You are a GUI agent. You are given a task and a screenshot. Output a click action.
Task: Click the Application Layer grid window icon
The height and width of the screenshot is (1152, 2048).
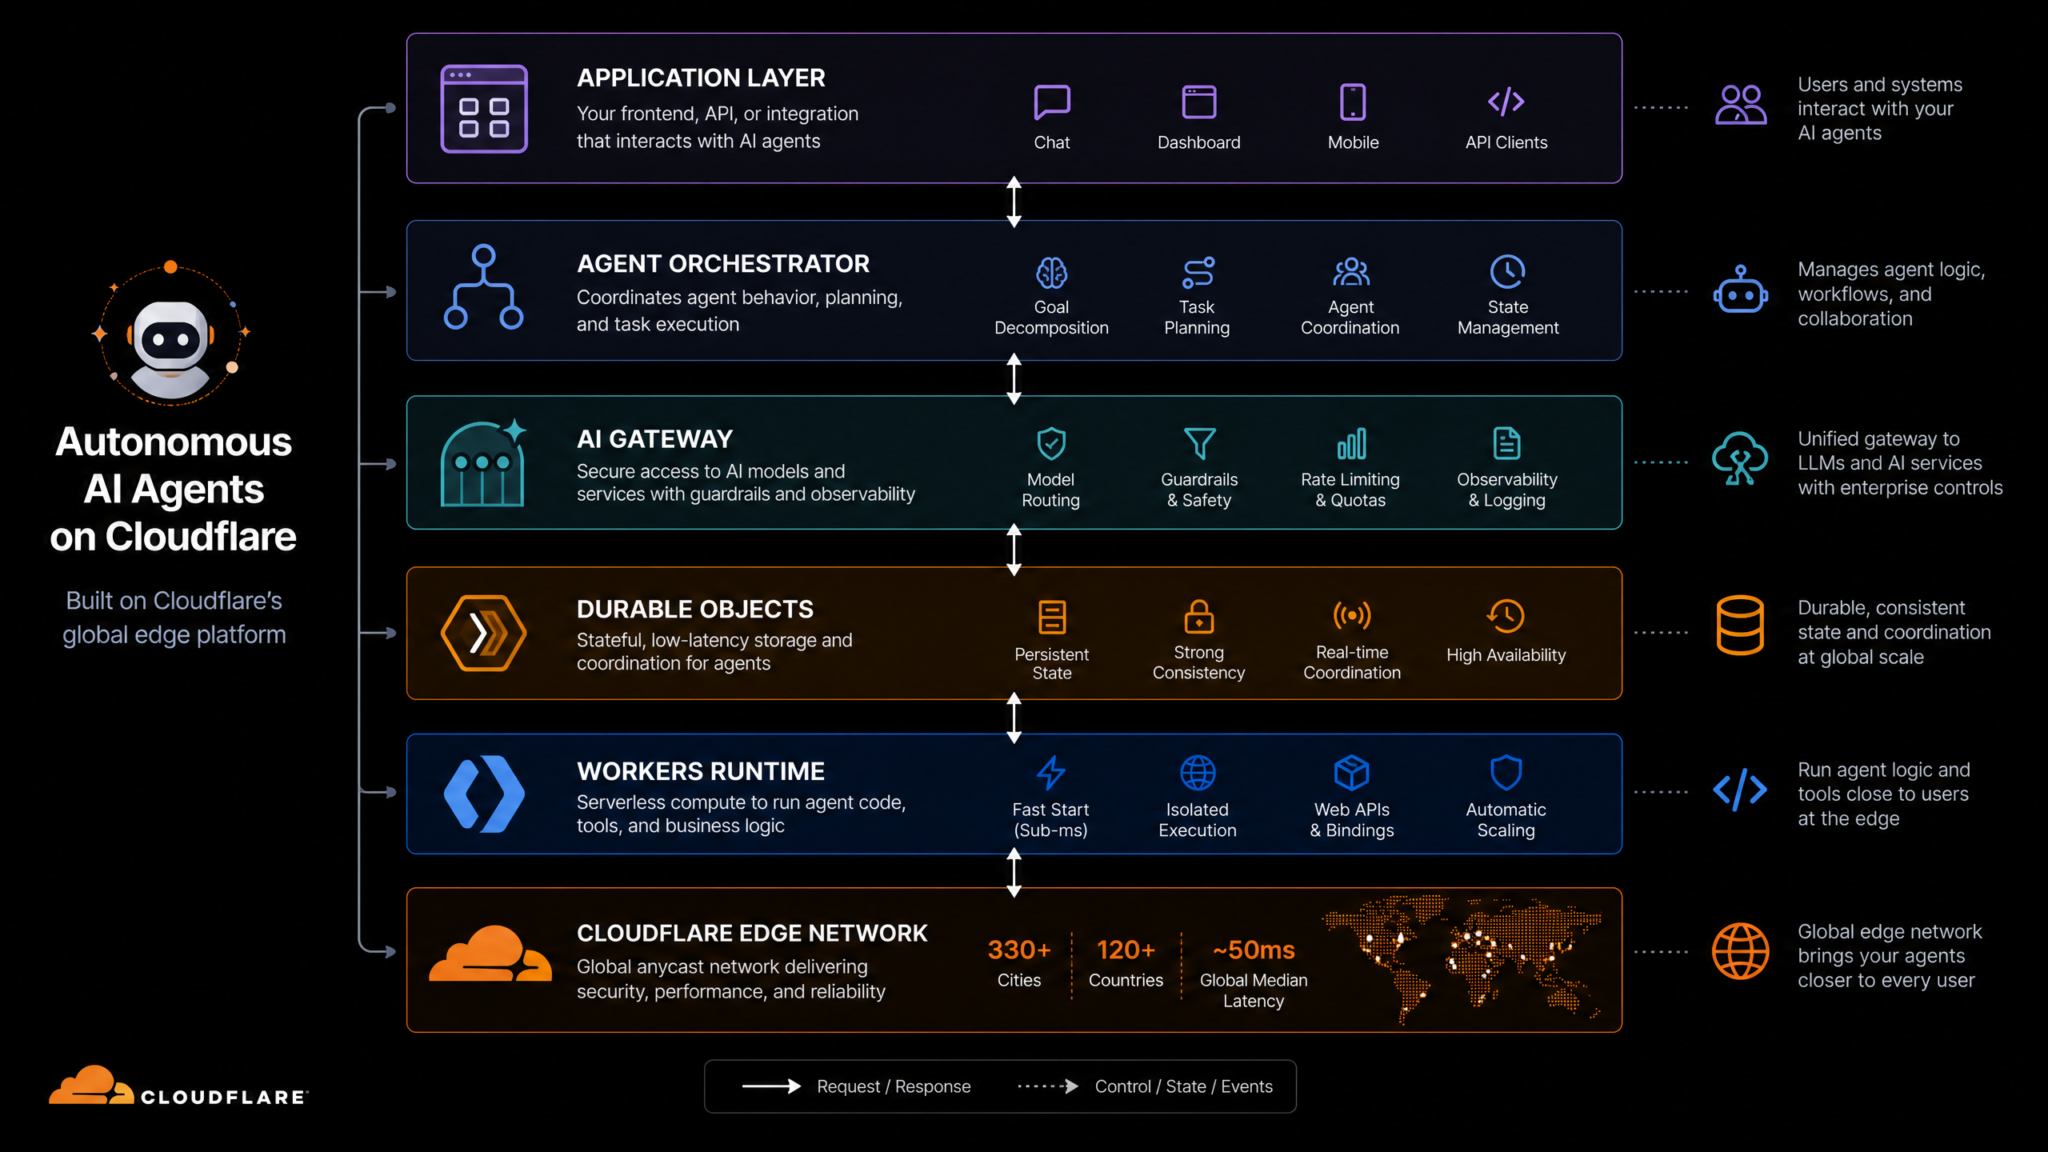click(x=484, y=108)
